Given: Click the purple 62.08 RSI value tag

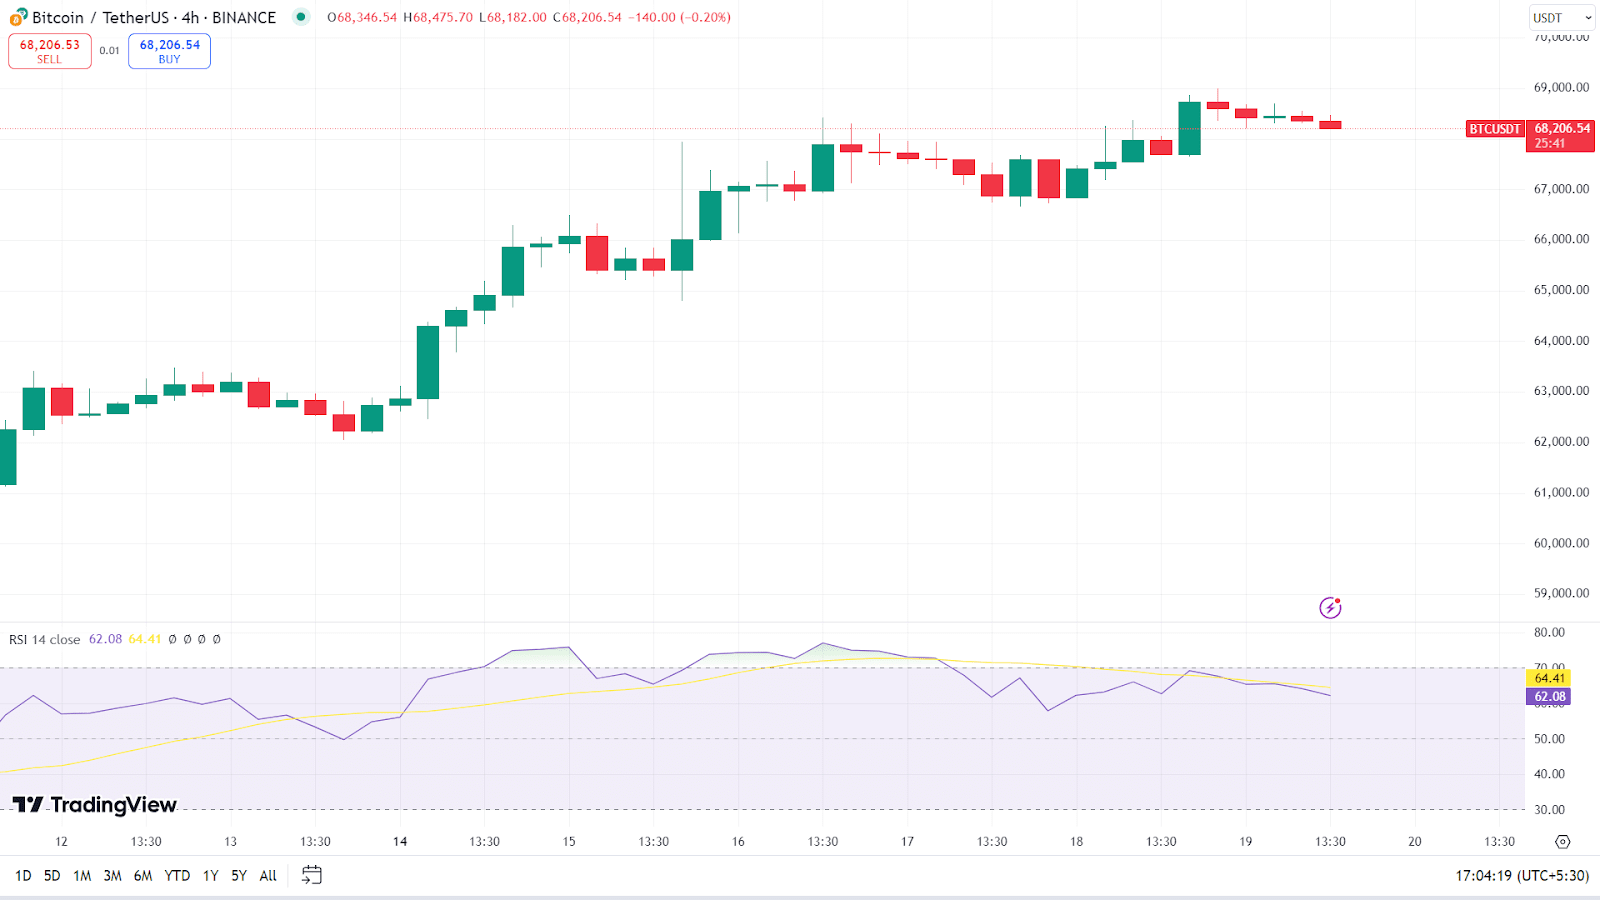Looking at the screenshot, I should pos(1549,696).
